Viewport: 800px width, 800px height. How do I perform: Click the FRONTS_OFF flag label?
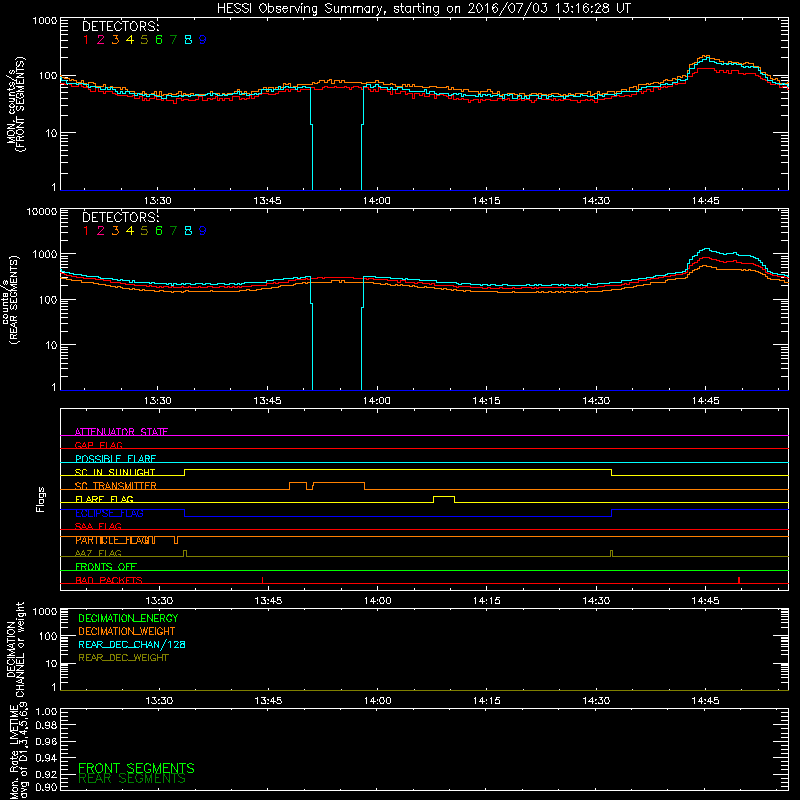[x=106, y=567]
